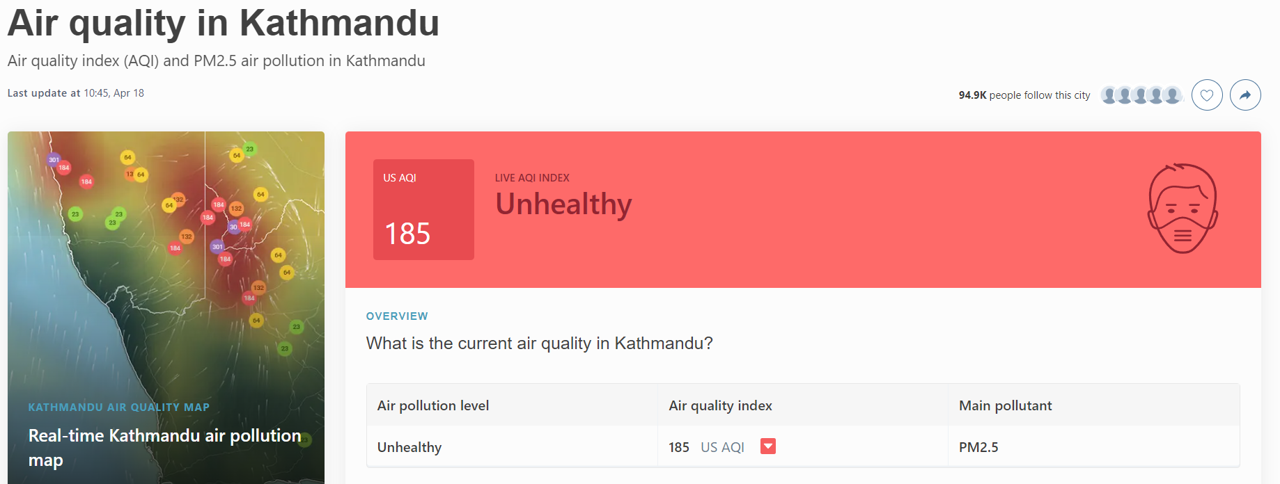
Task: Click the US AQI link in table
Action: 722,447
